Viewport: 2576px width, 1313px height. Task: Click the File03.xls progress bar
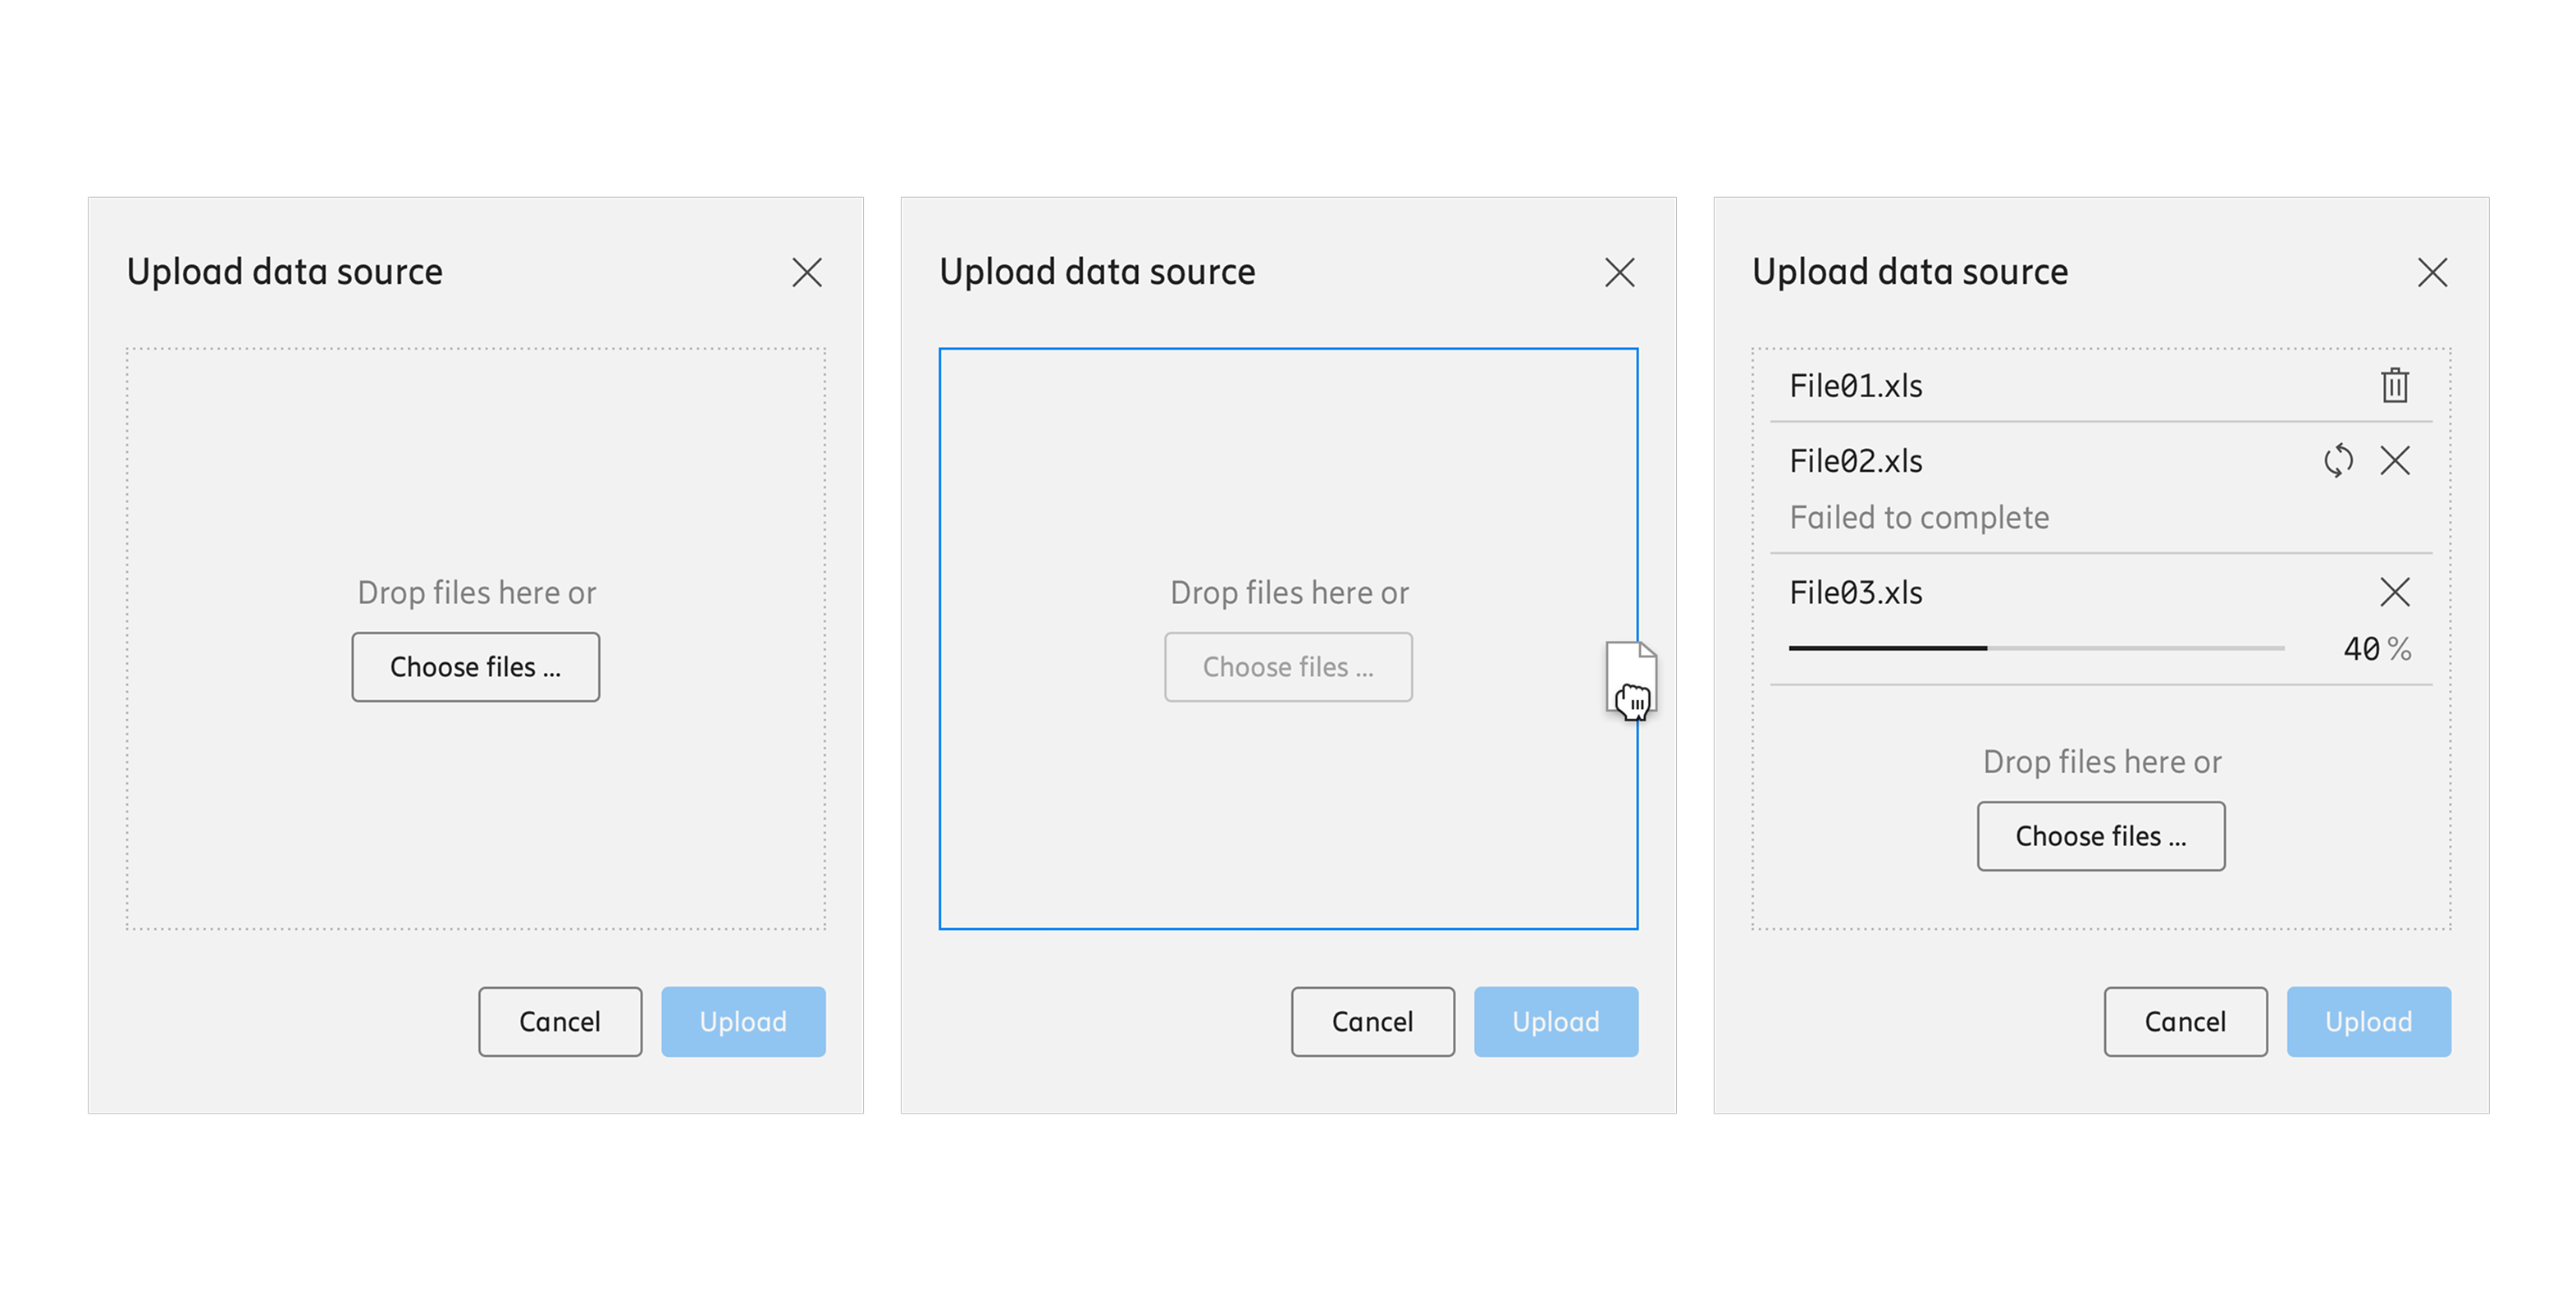click(x=2037, y=648)
